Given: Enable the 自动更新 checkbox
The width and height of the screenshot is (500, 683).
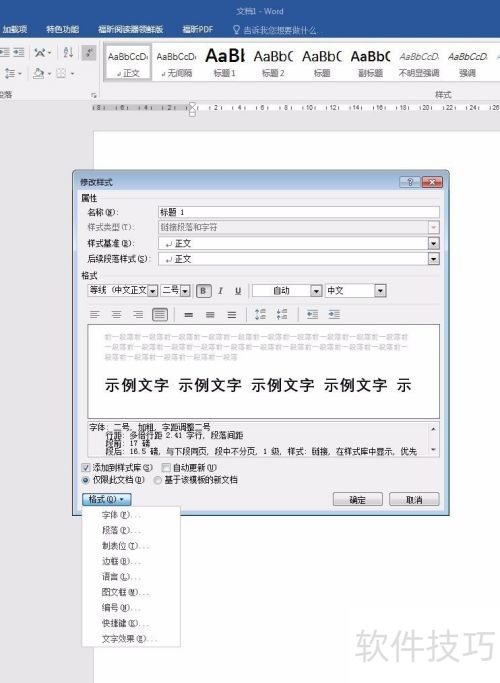Looking at the screenshot, I should click(x=166, y=468).
